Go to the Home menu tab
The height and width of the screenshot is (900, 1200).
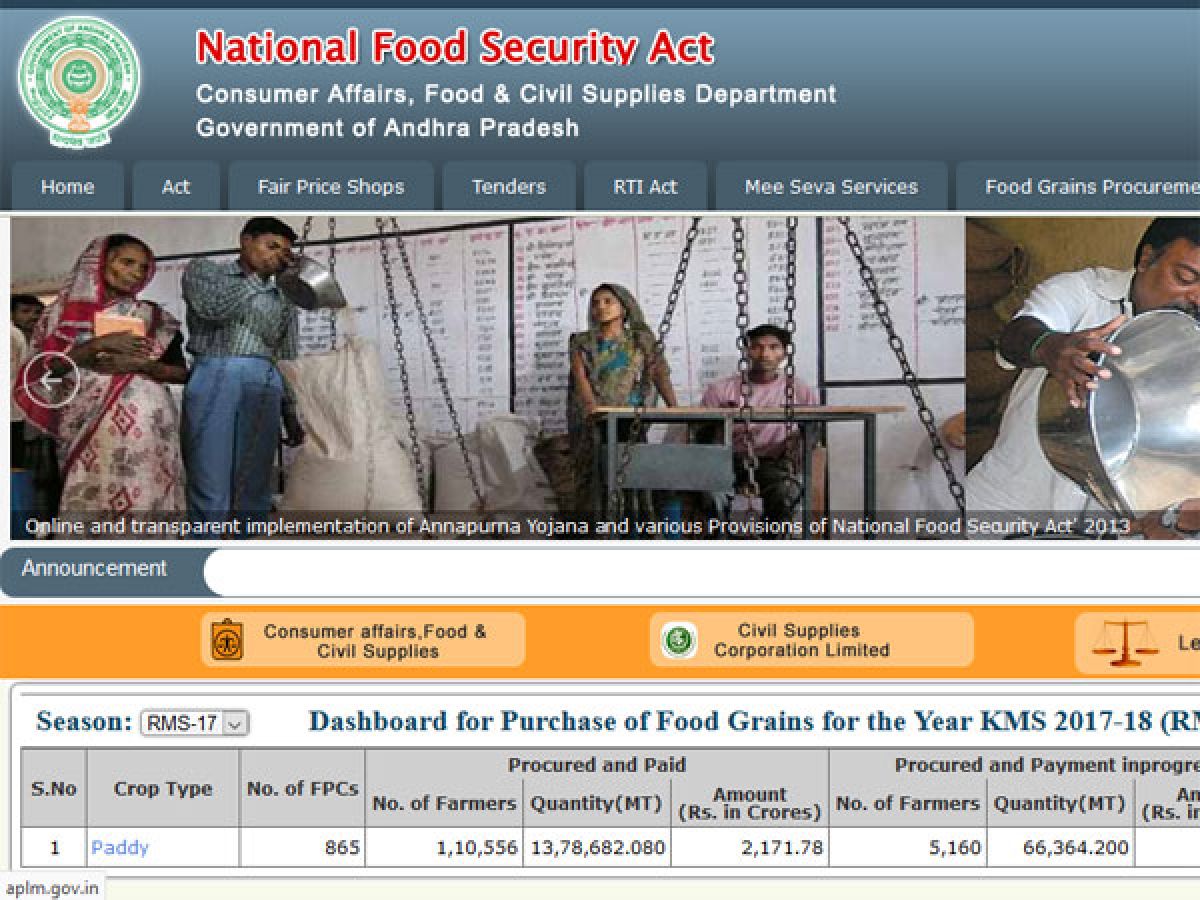pyautogui.click(x=67, y=187)
